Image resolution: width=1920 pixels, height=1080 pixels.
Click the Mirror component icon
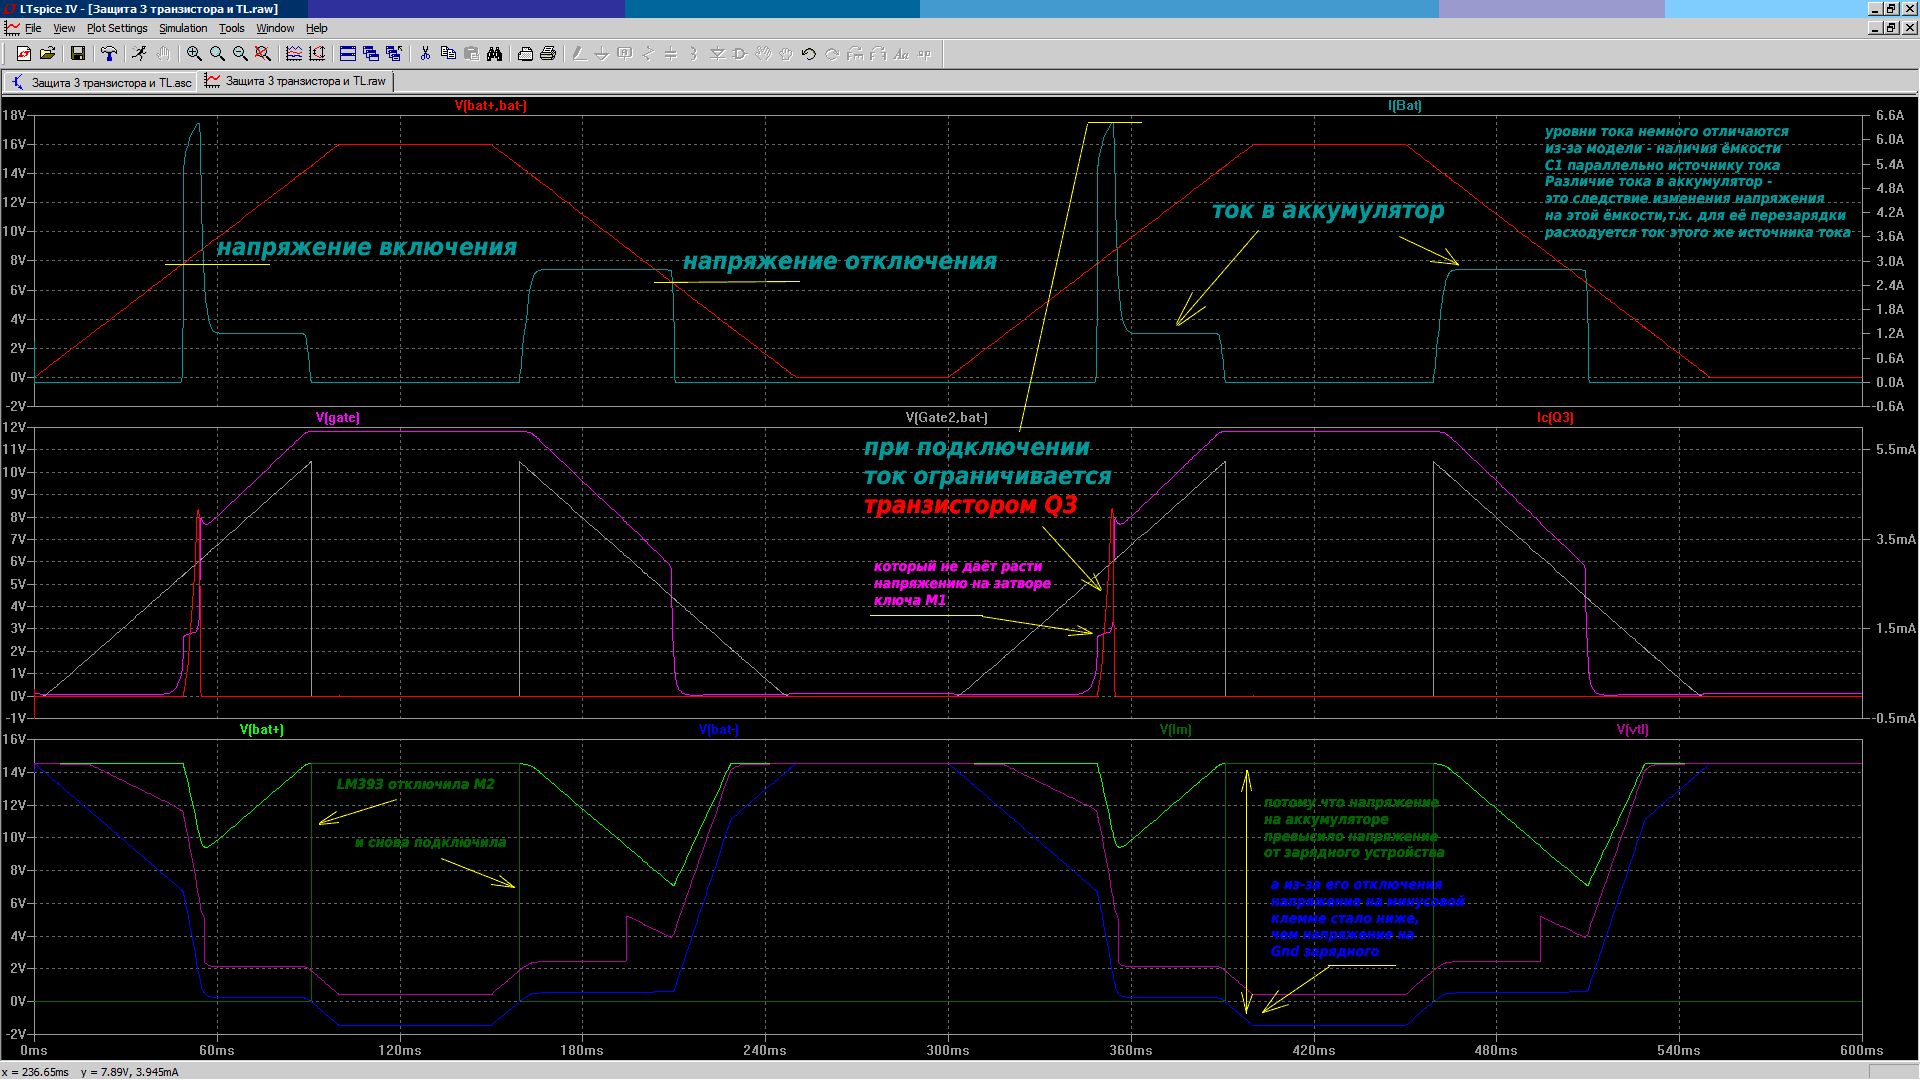coord(878,54)
